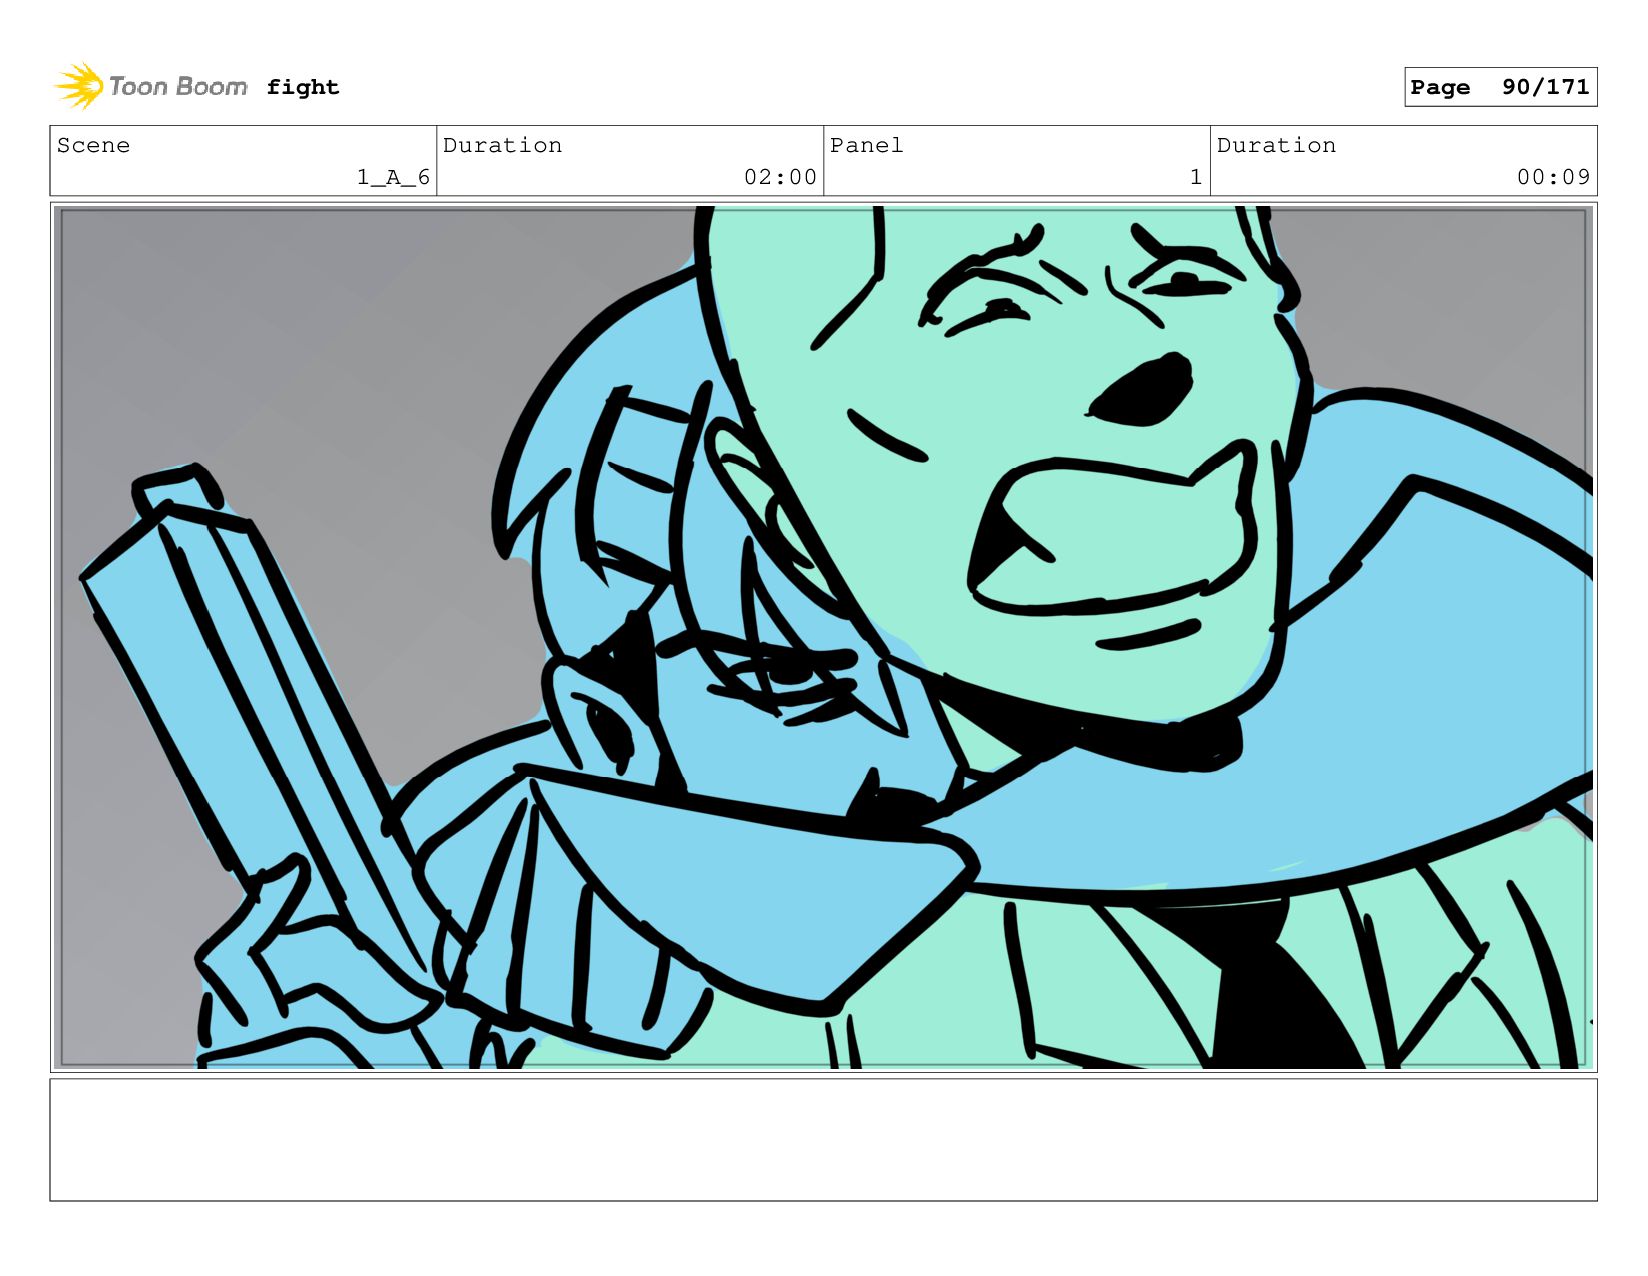Viewport: 1648px width, 1276px height.
Task: Click the panel duration value '00:09'
Action: (1553, 177)
